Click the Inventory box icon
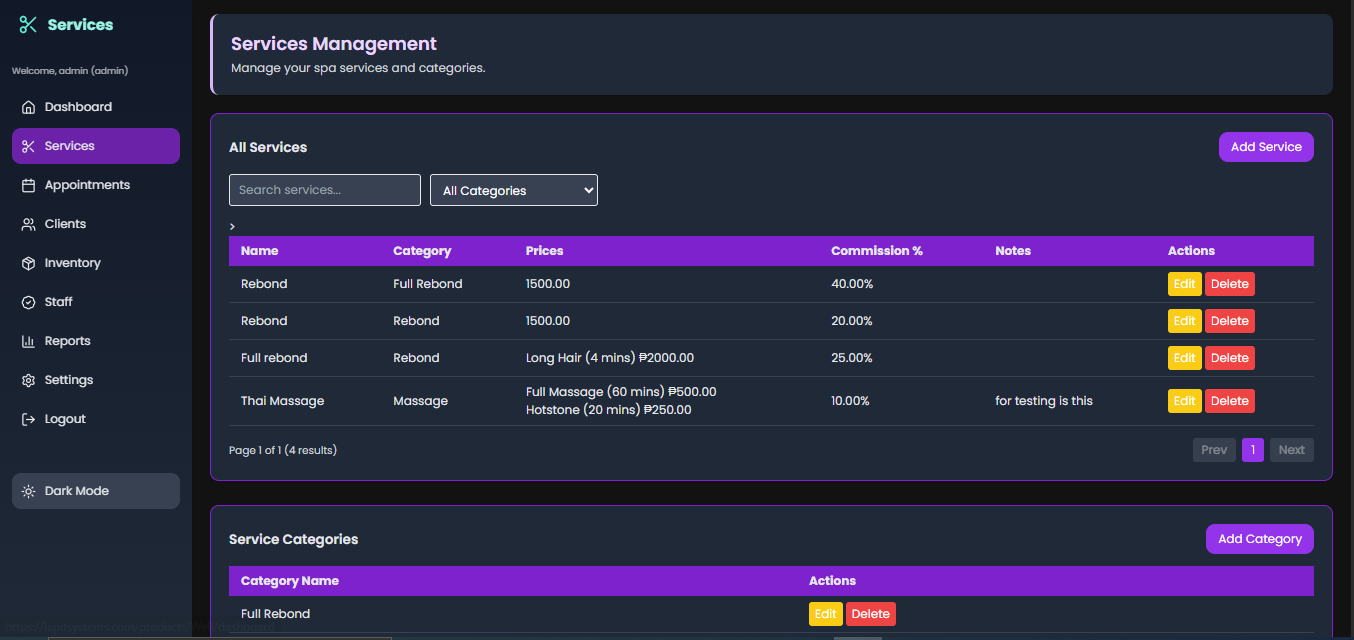Viewport: 1354px width, 640px height. (28, 263)
